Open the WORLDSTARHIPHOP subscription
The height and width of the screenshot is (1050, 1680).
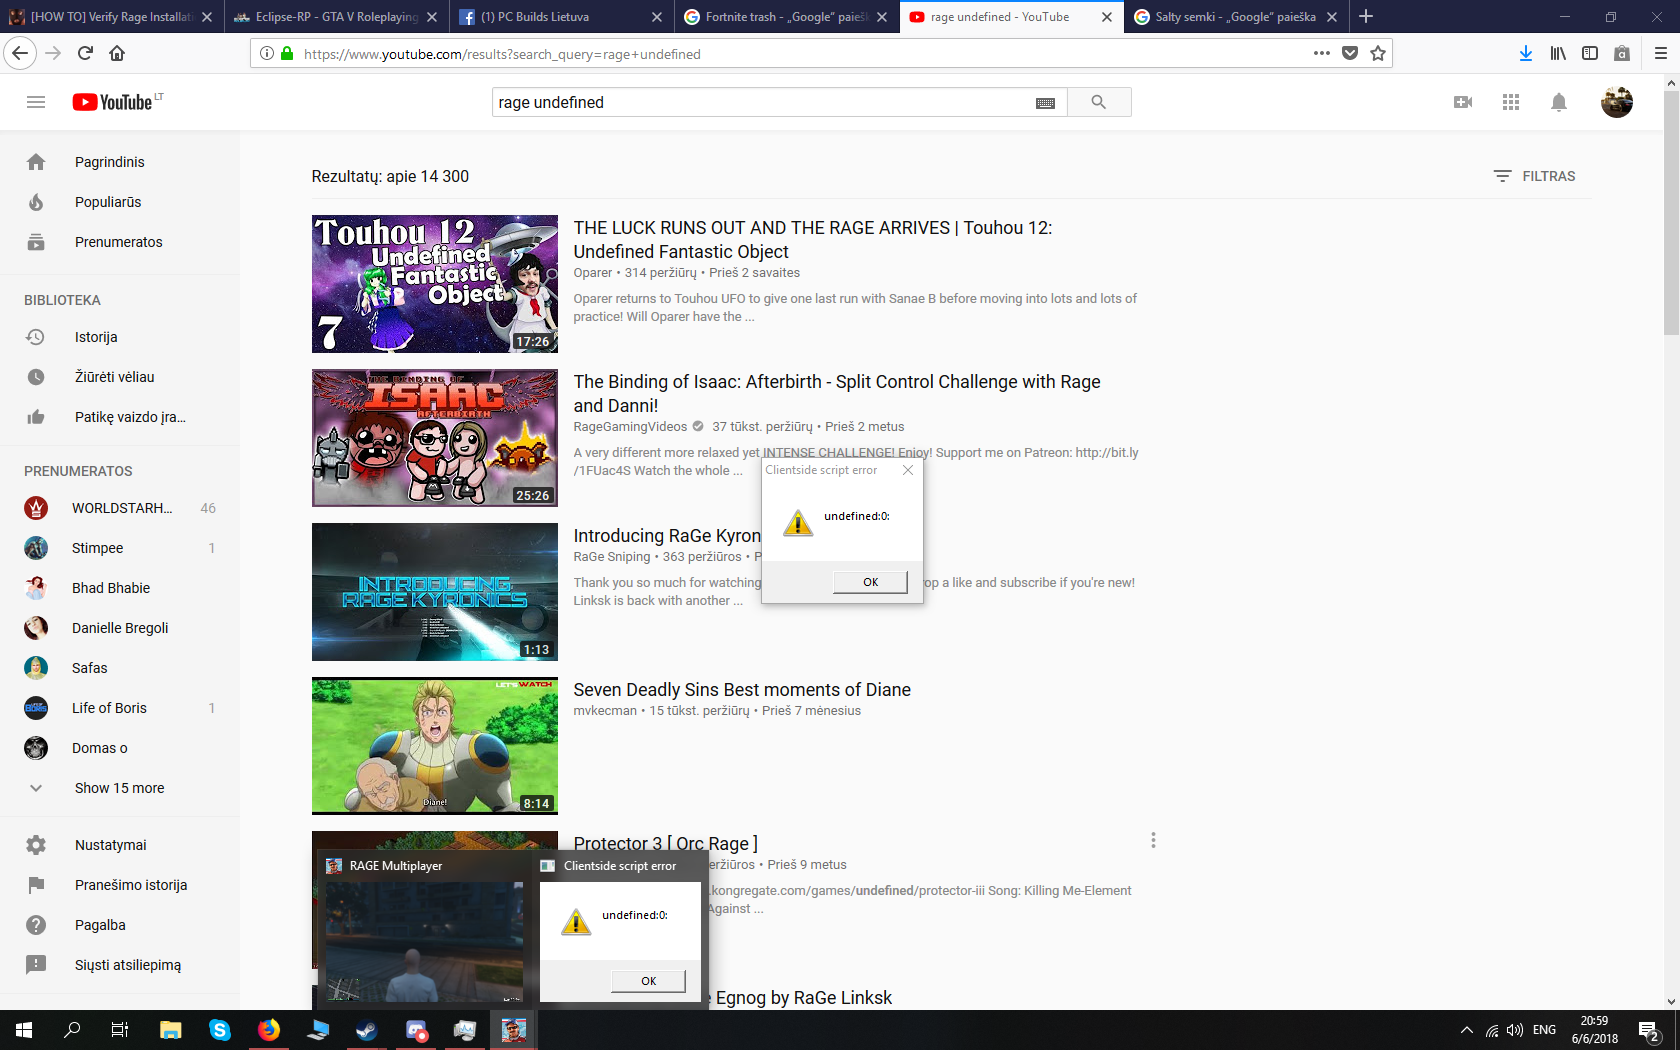point(120,508)
